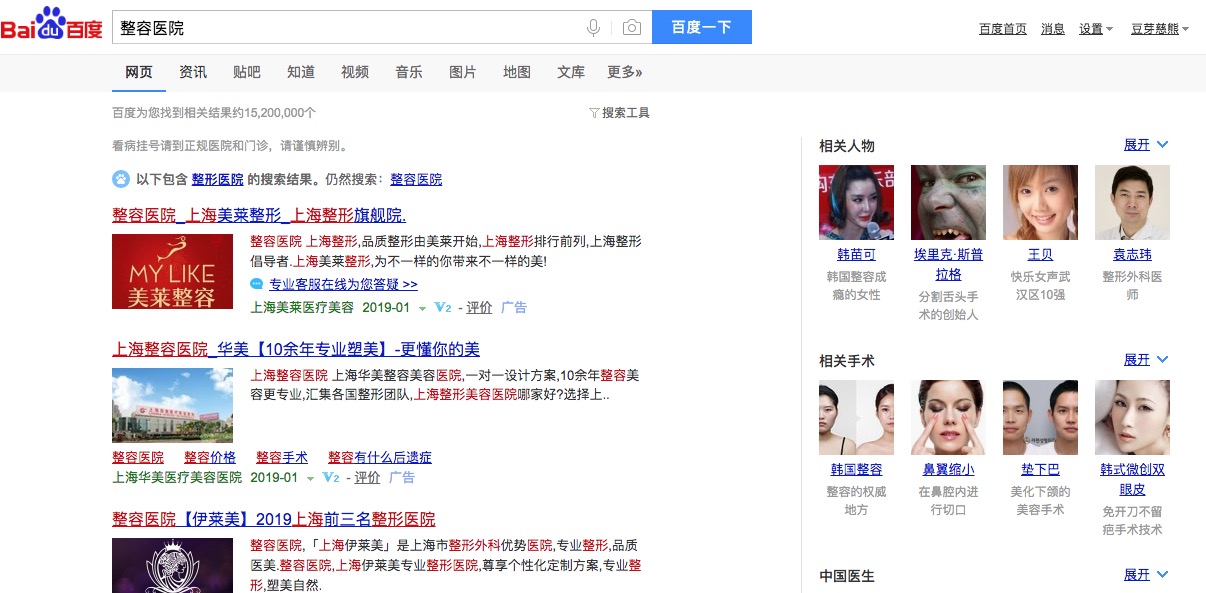Click the 华美 hospital building thumbnail
This screenshot has width=1206, height=593.
(172, 405)
